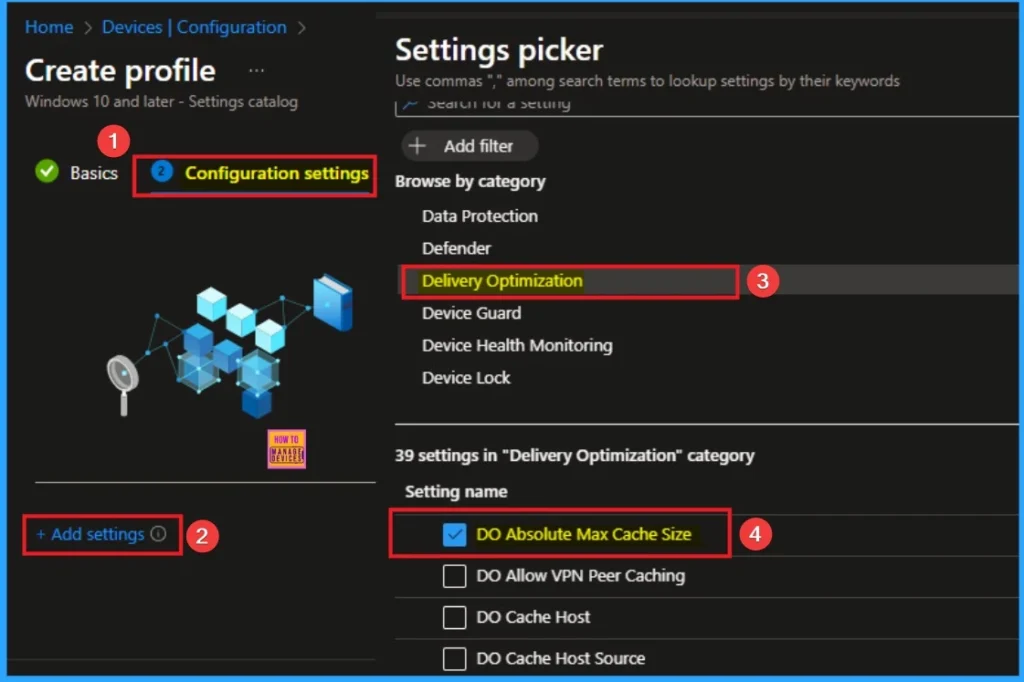This screenshot has height=682, width=1024.
Task: Go to the Basics tab
Action: tap(93, 173)
